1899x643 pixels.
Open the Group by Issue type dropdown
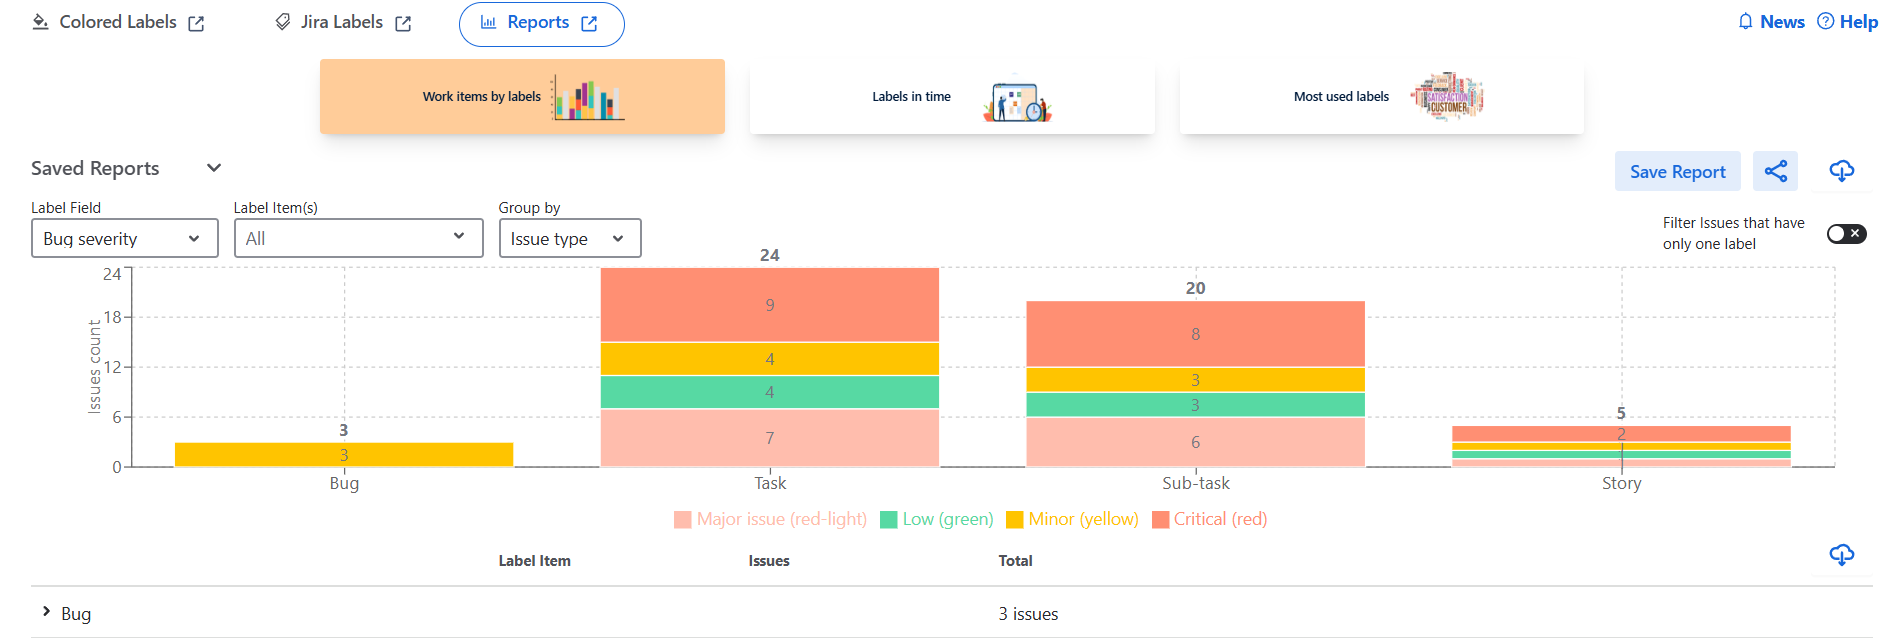[x=569, y=239]
